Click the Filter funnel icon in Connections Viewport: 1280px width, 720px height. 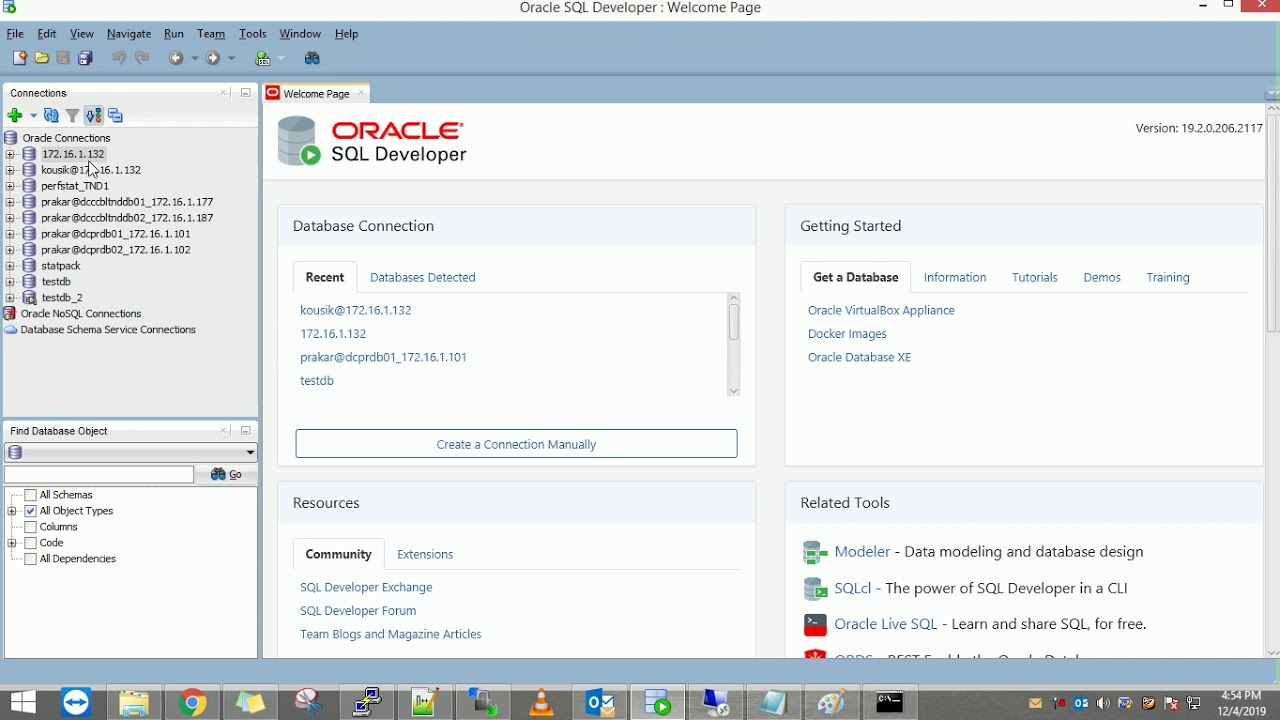[72, 116]
